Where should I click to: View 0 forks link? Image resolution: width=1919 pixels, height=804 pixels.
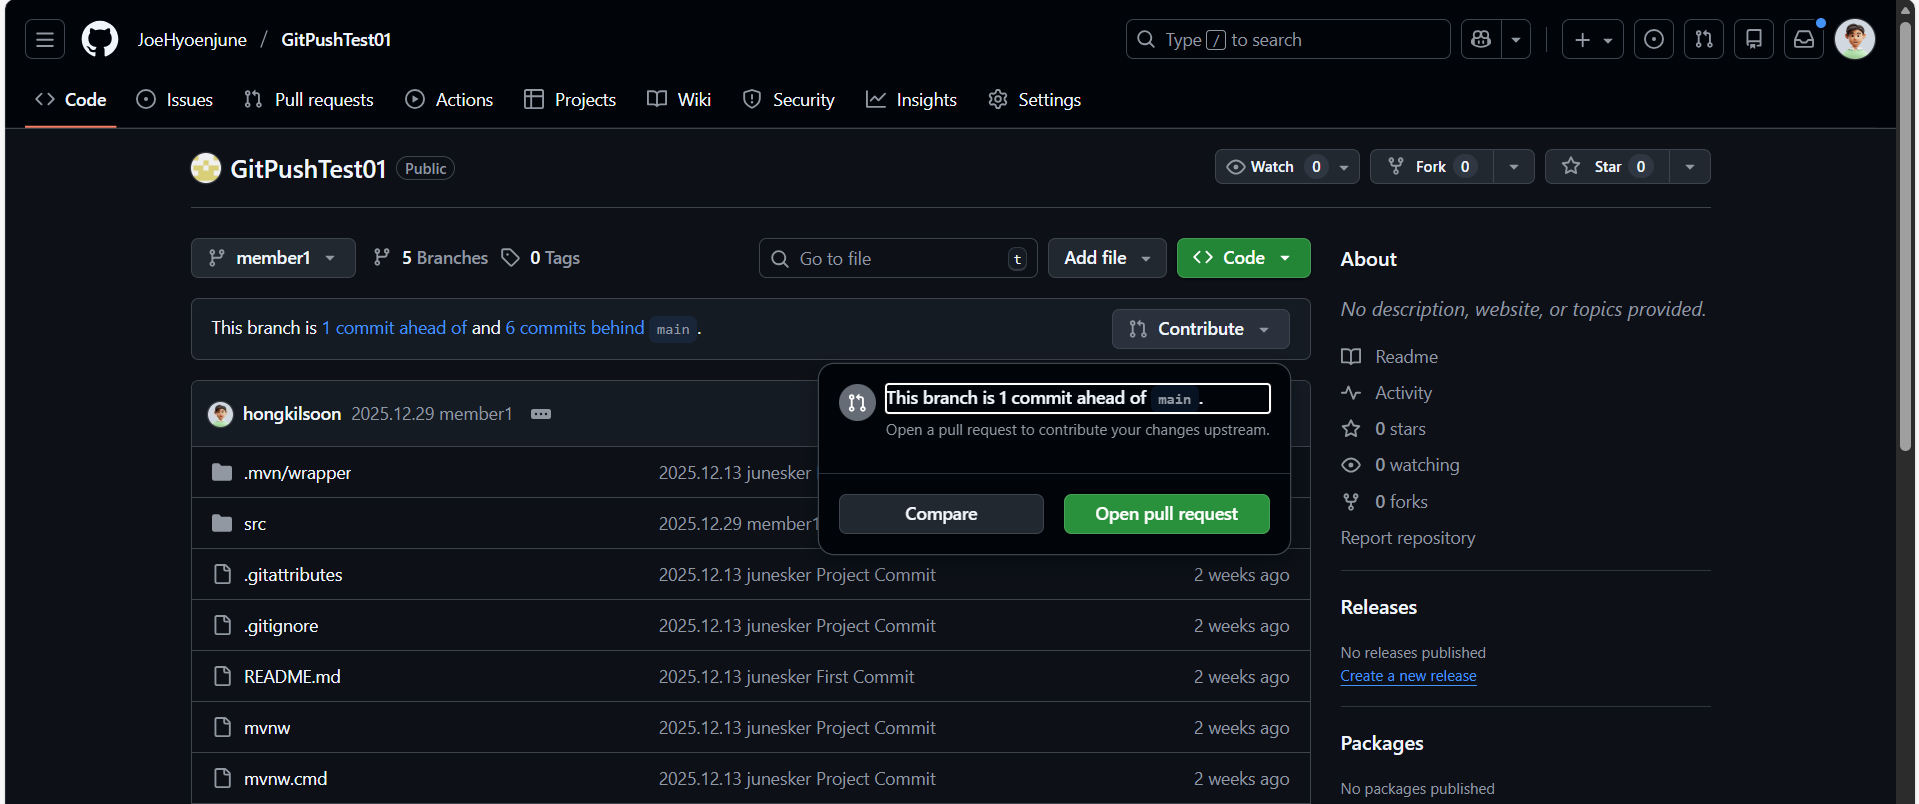pos(1384,502)
